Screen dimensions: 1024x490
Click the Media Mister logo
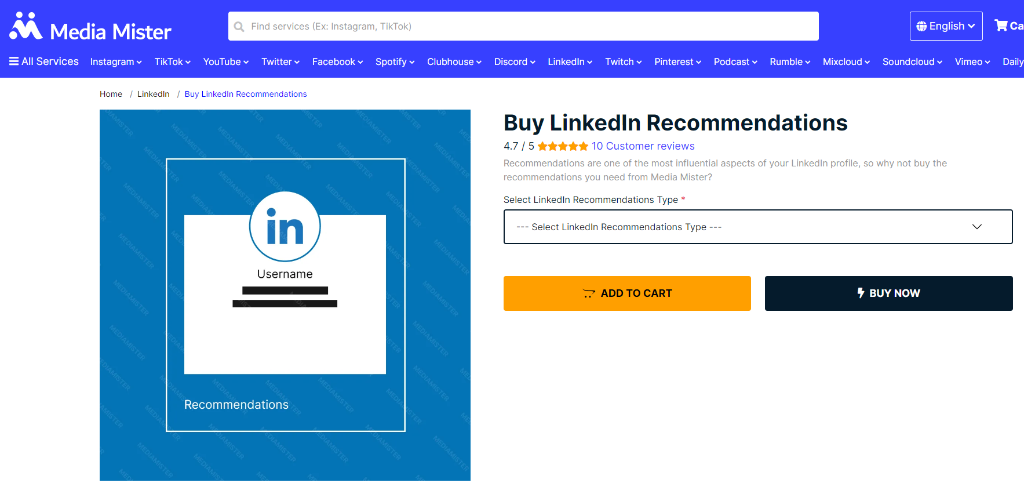pyautogui.click(x=90, y=27)
